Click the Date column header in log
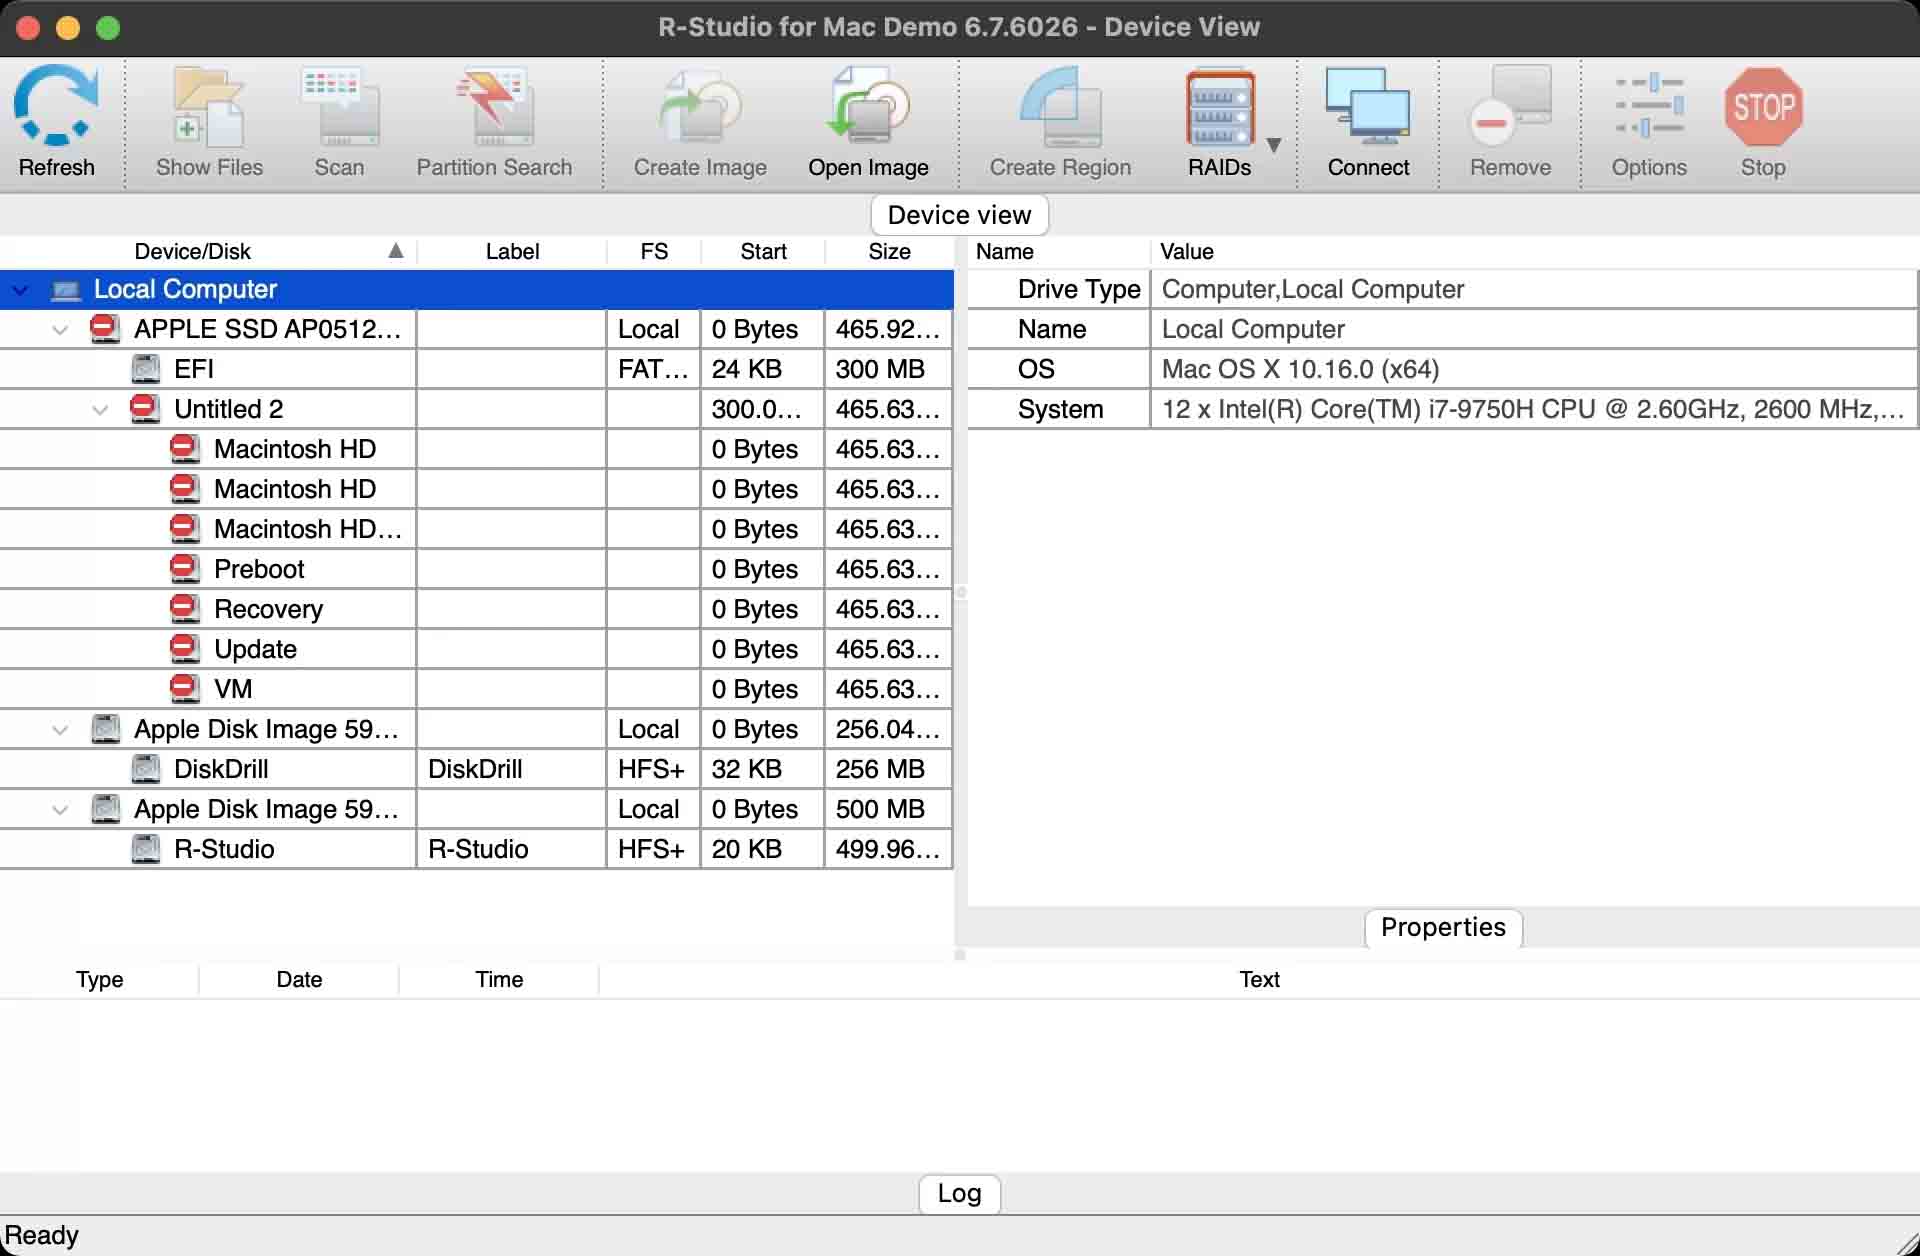 299,979
